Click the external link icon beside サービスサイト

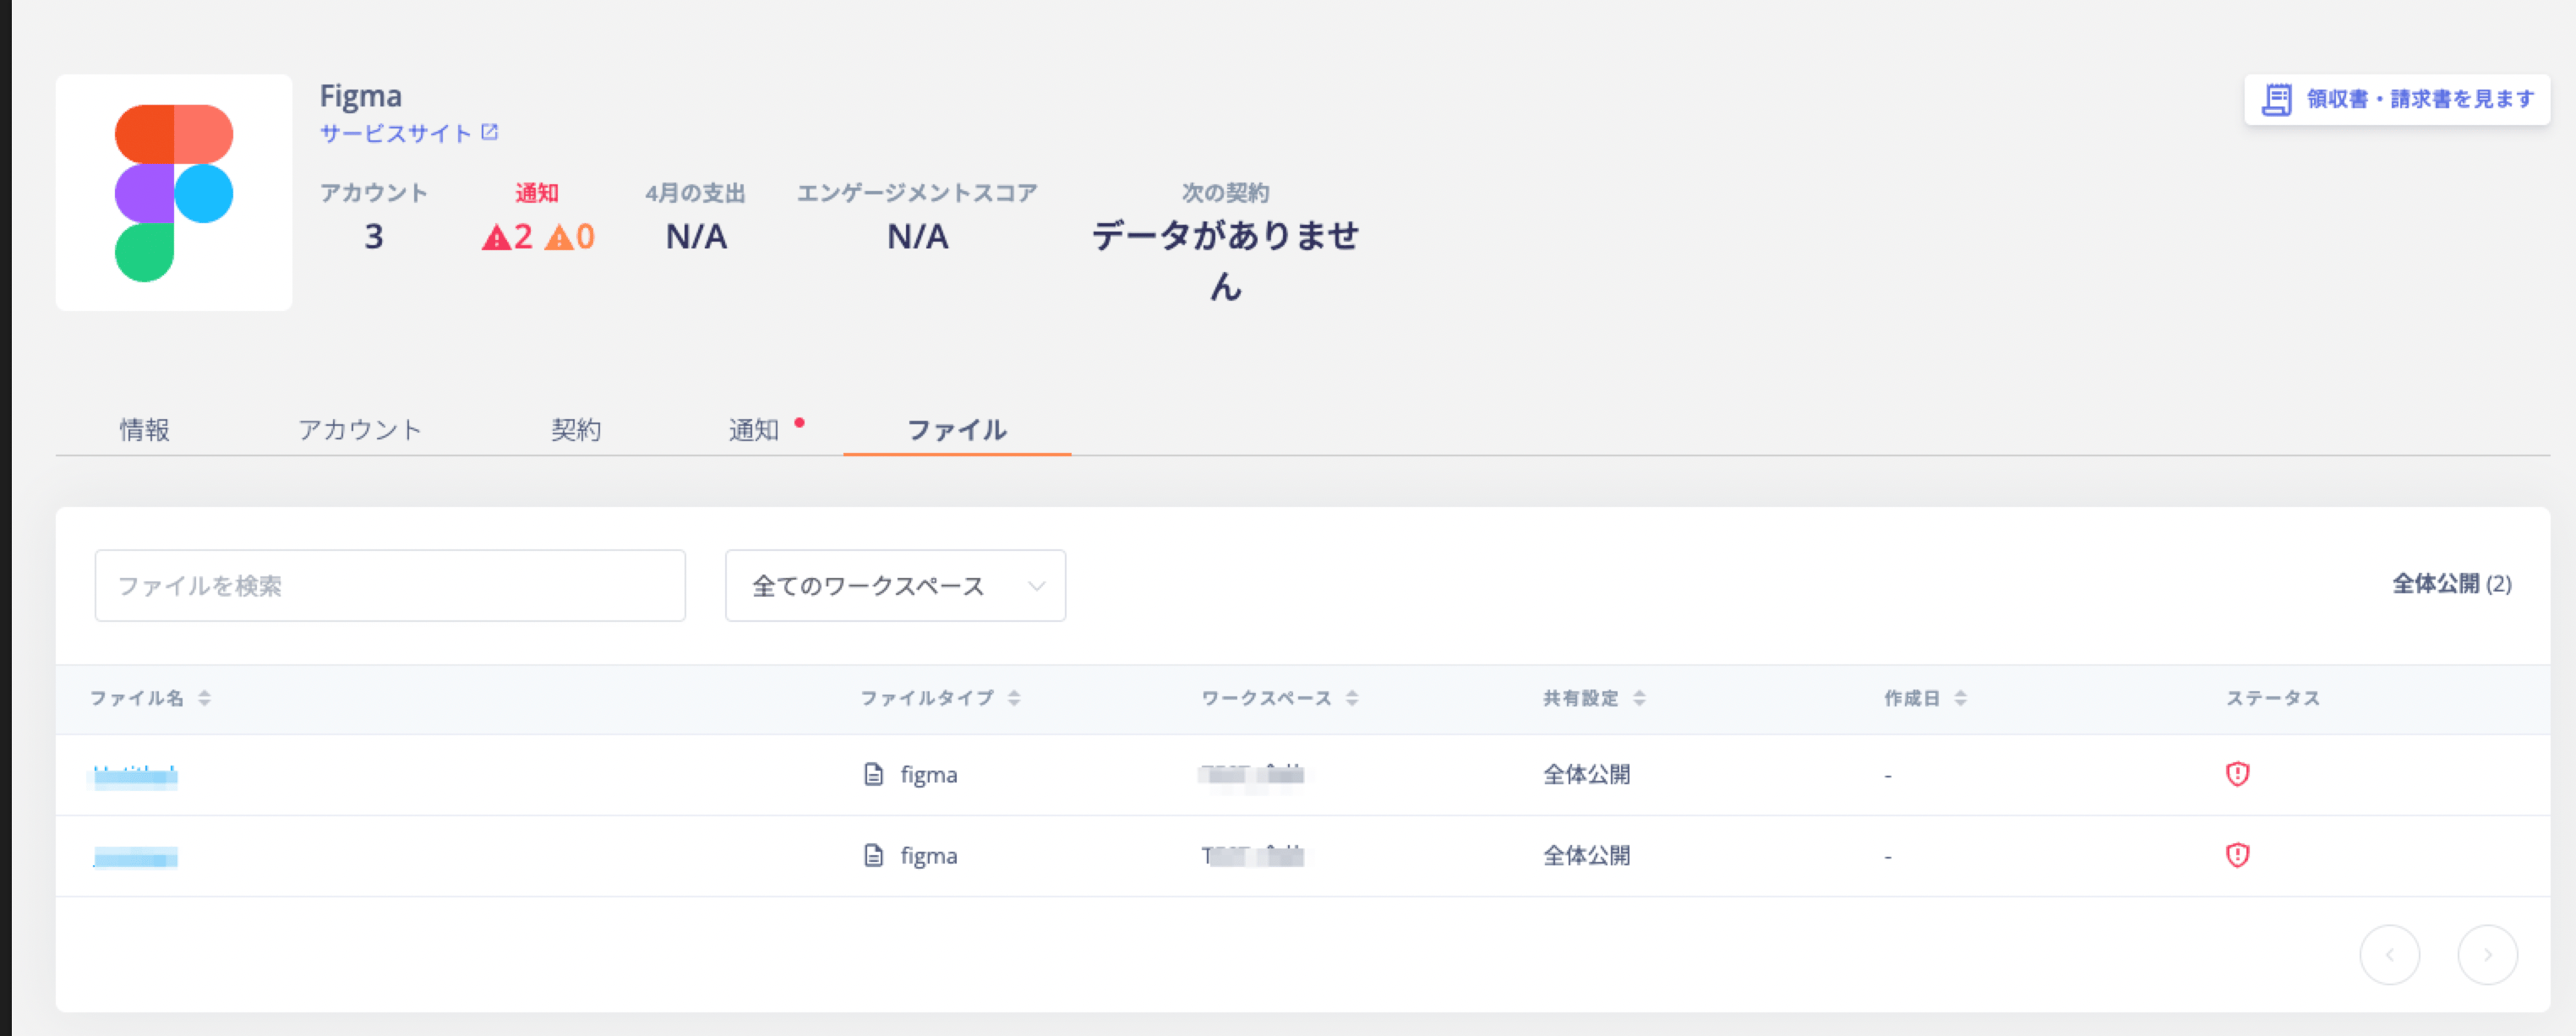[489, 132]
